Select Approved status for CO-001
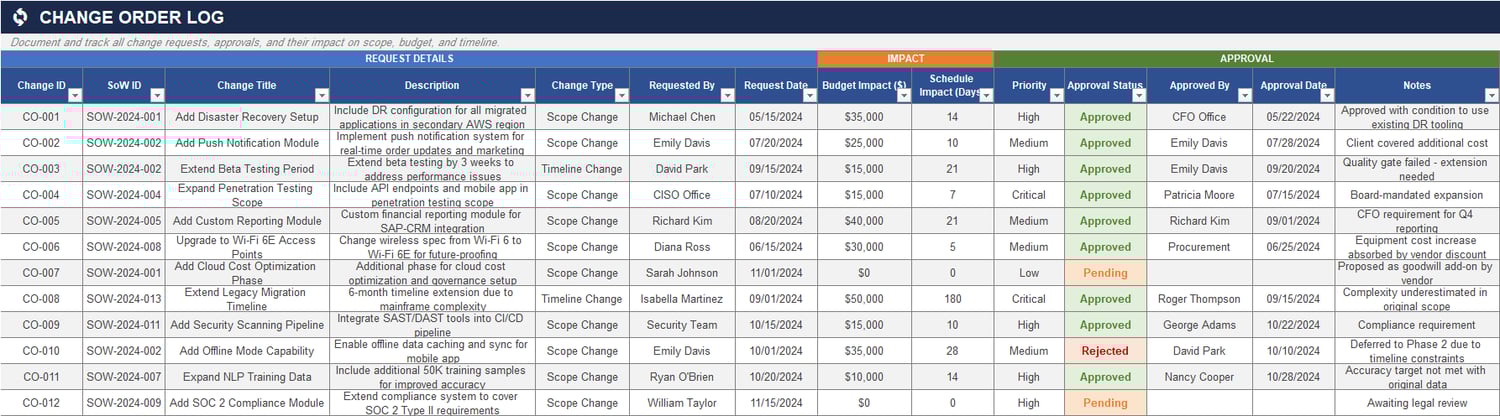This screenshot has width=1500, height=416. (1105, 117)
